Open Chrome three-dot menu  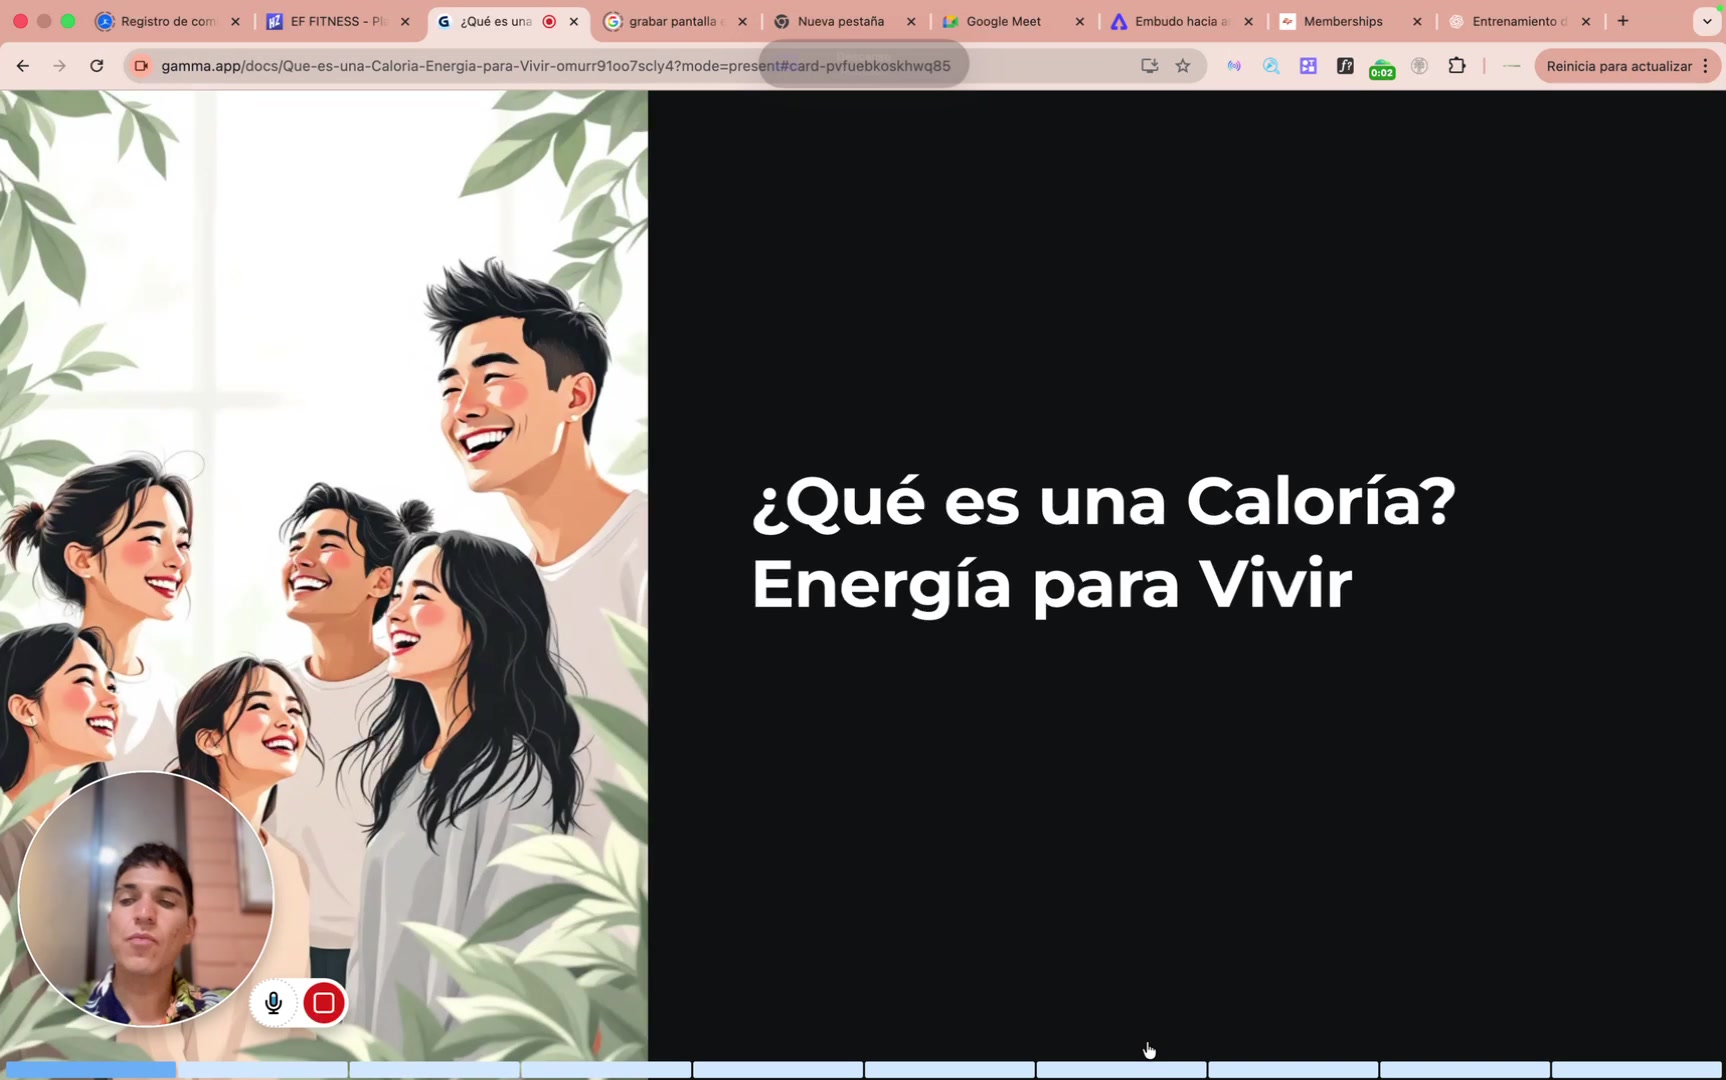tap(1706, 66)
